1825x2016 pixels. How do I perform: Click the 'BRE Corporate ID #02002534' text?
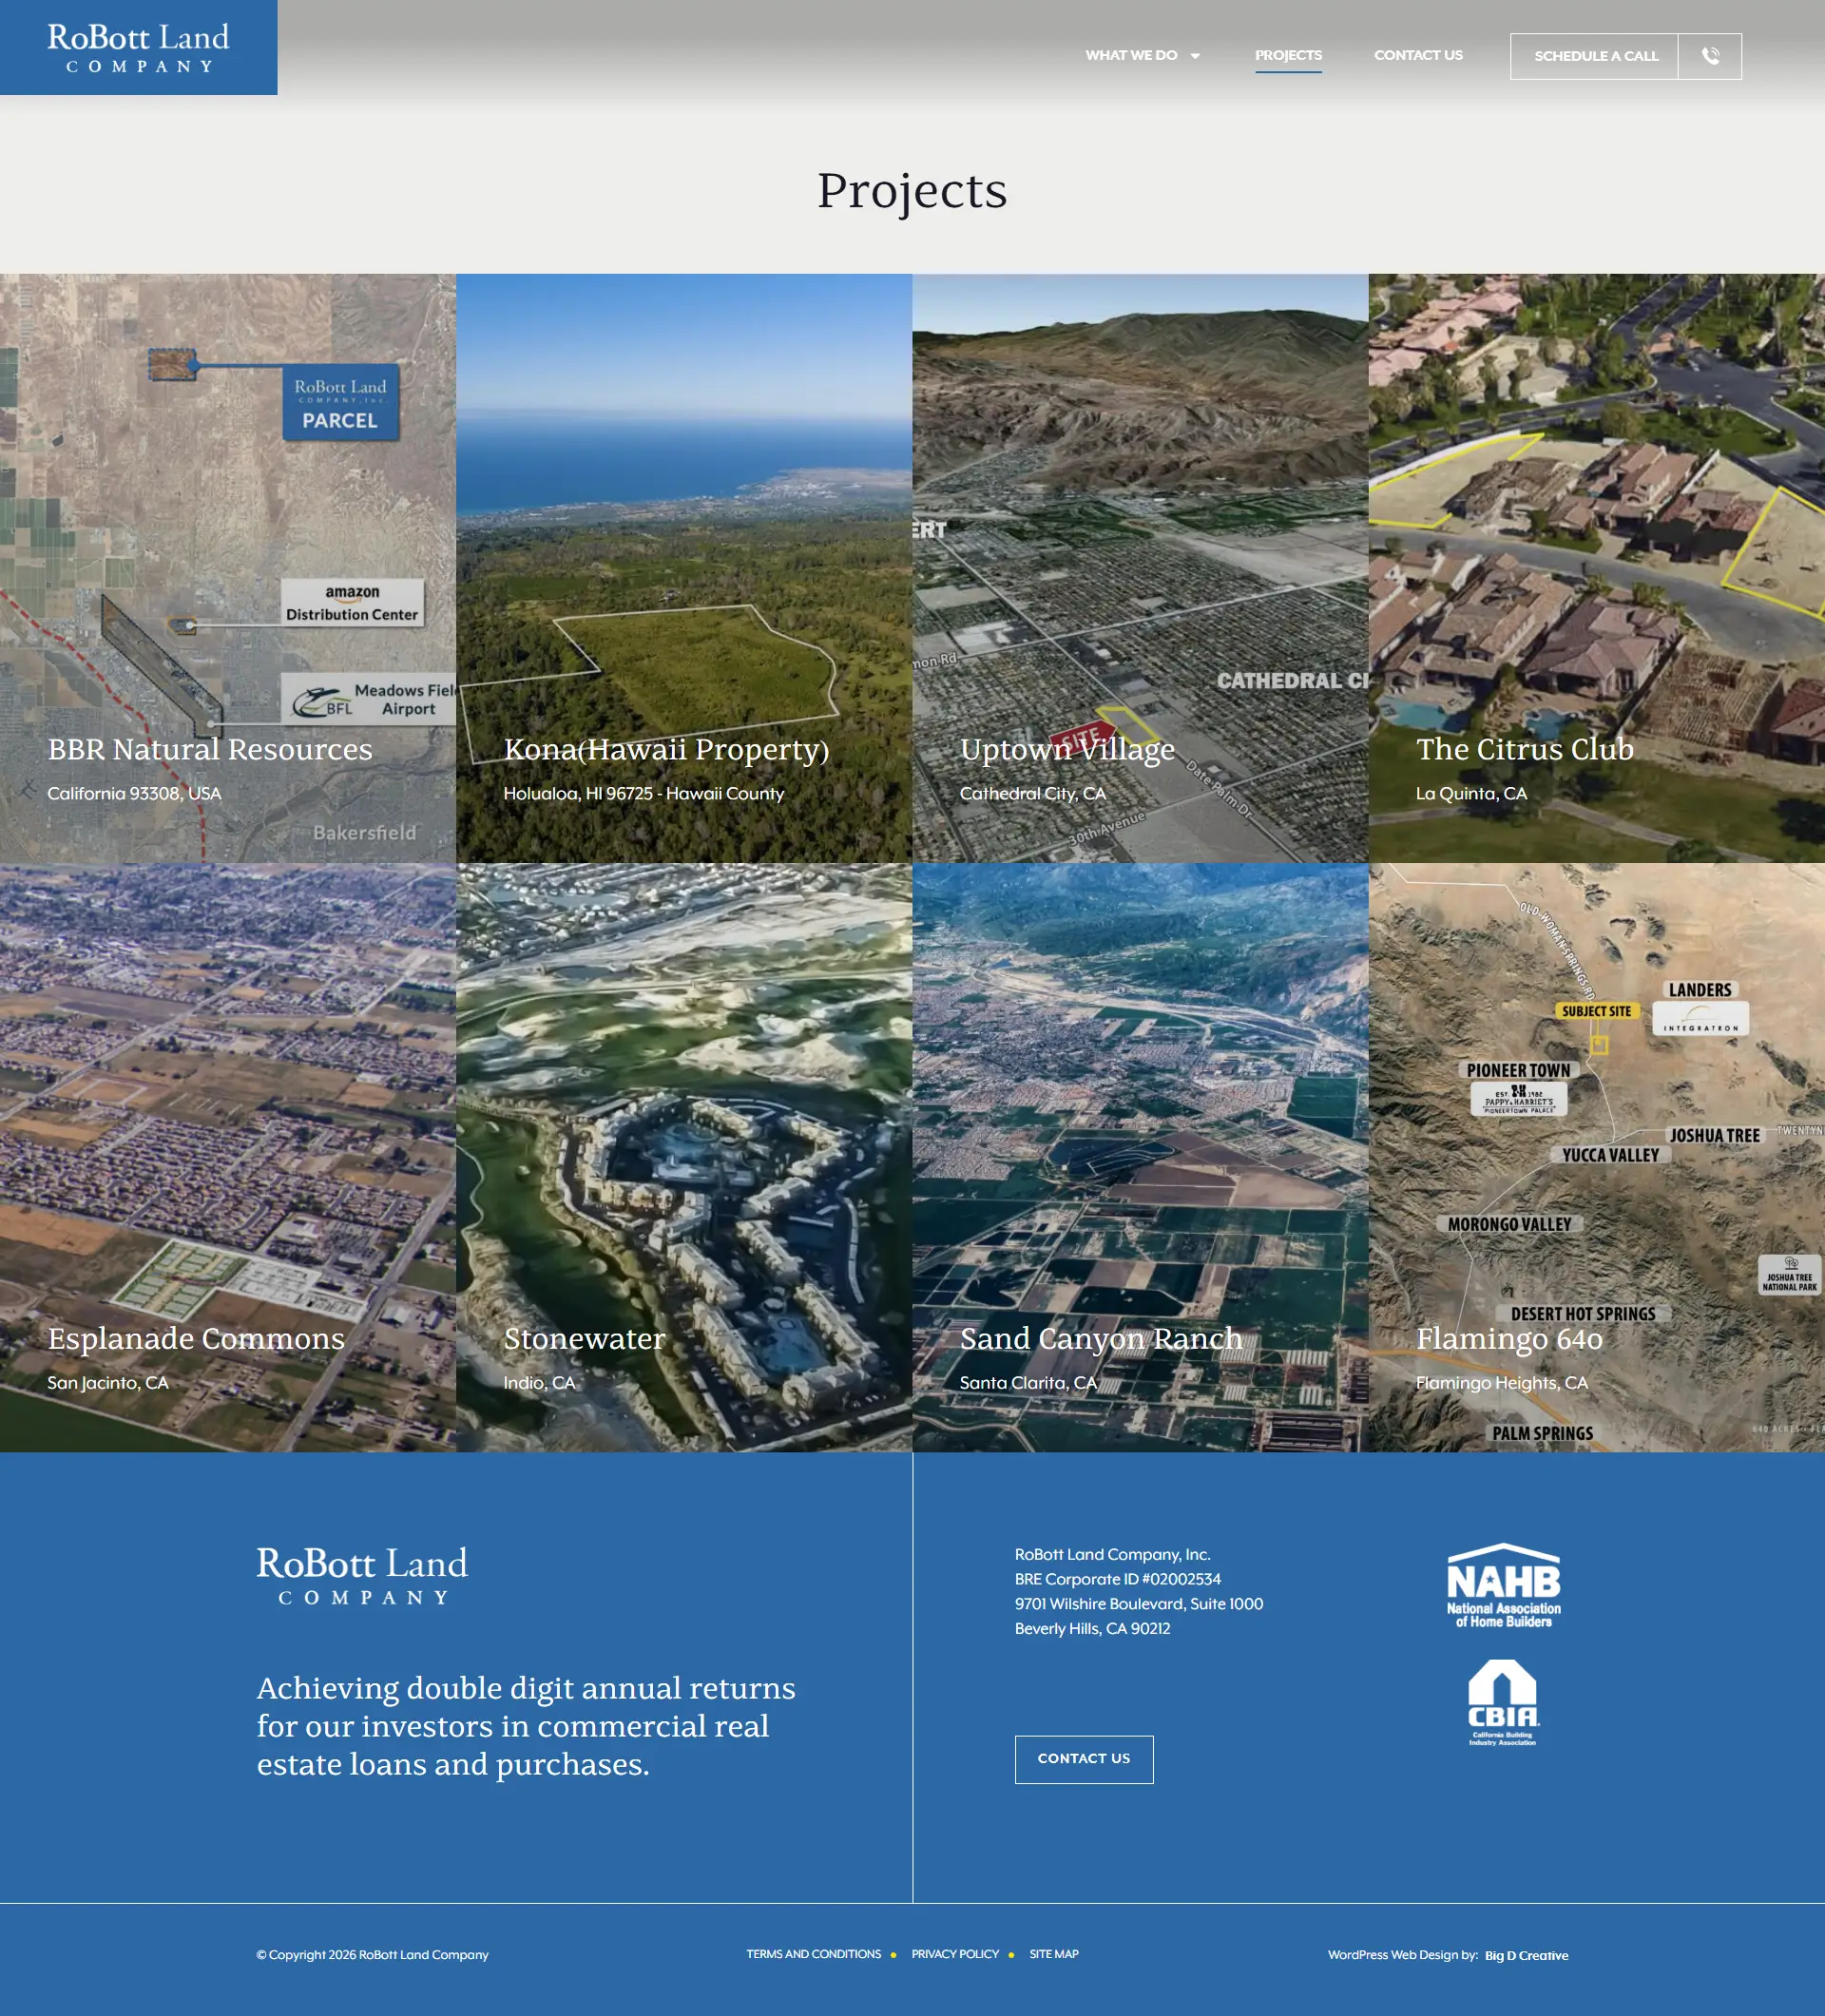(x=1117, y=1579)
